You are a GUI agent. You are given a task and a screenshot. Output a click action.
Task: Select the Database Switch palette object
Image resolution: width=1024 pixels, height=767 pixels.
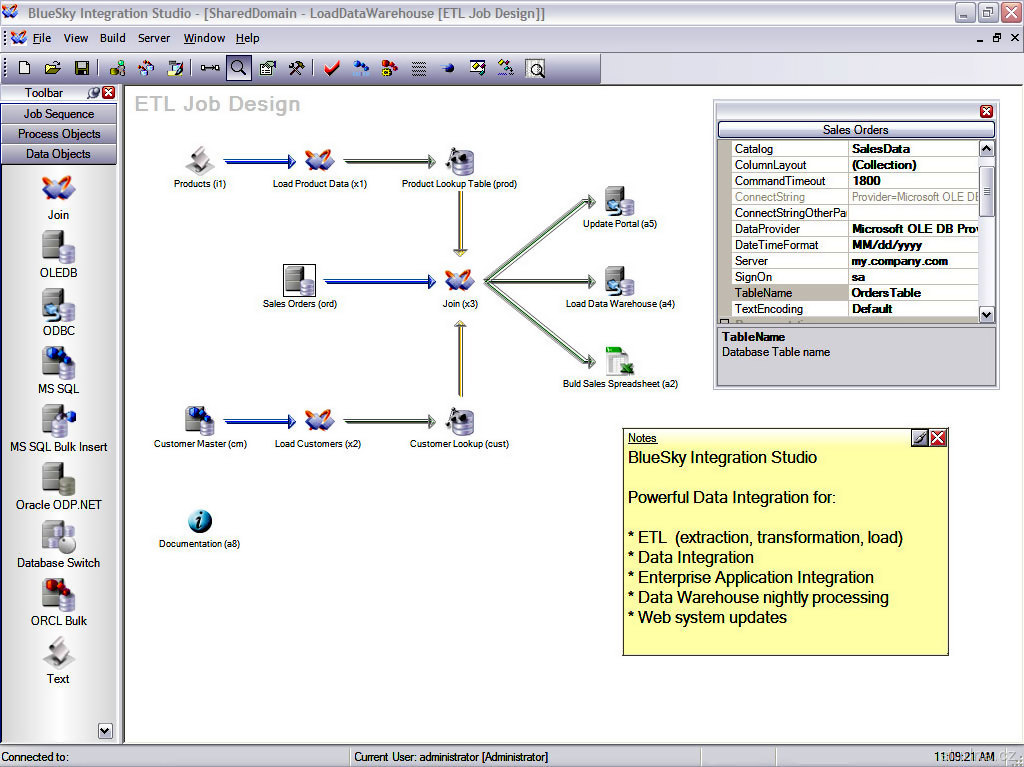pyautogui.click(x=58, y=546)
